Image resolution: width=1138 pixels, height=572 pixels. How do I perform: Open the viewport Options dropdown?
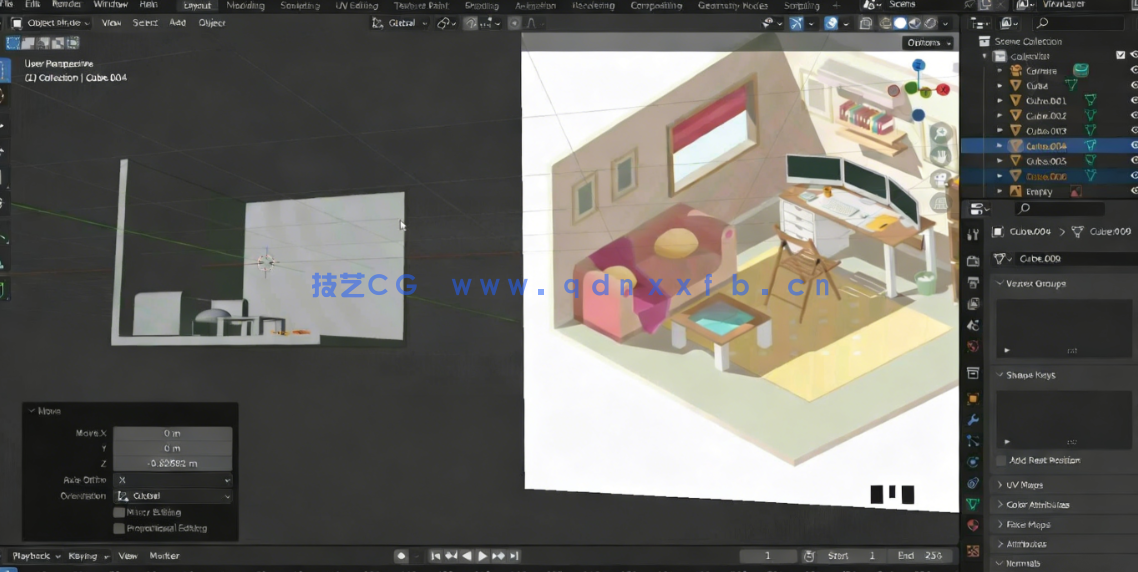click(x=928, y=43)
